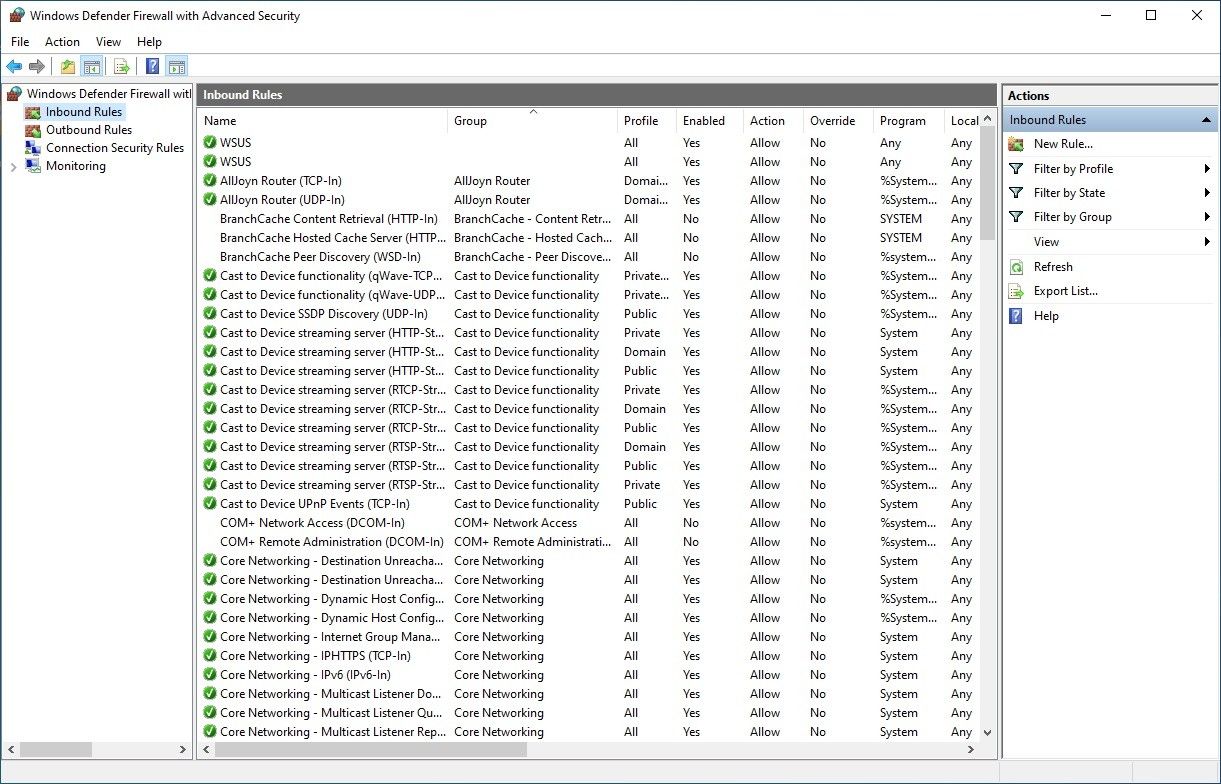Image resolution: width=1221 pixels, height=784 pixels.
Task: Click green check of Cast to Device SSDP Discovery
Action: pyautogui.click(x=210, y=314)
